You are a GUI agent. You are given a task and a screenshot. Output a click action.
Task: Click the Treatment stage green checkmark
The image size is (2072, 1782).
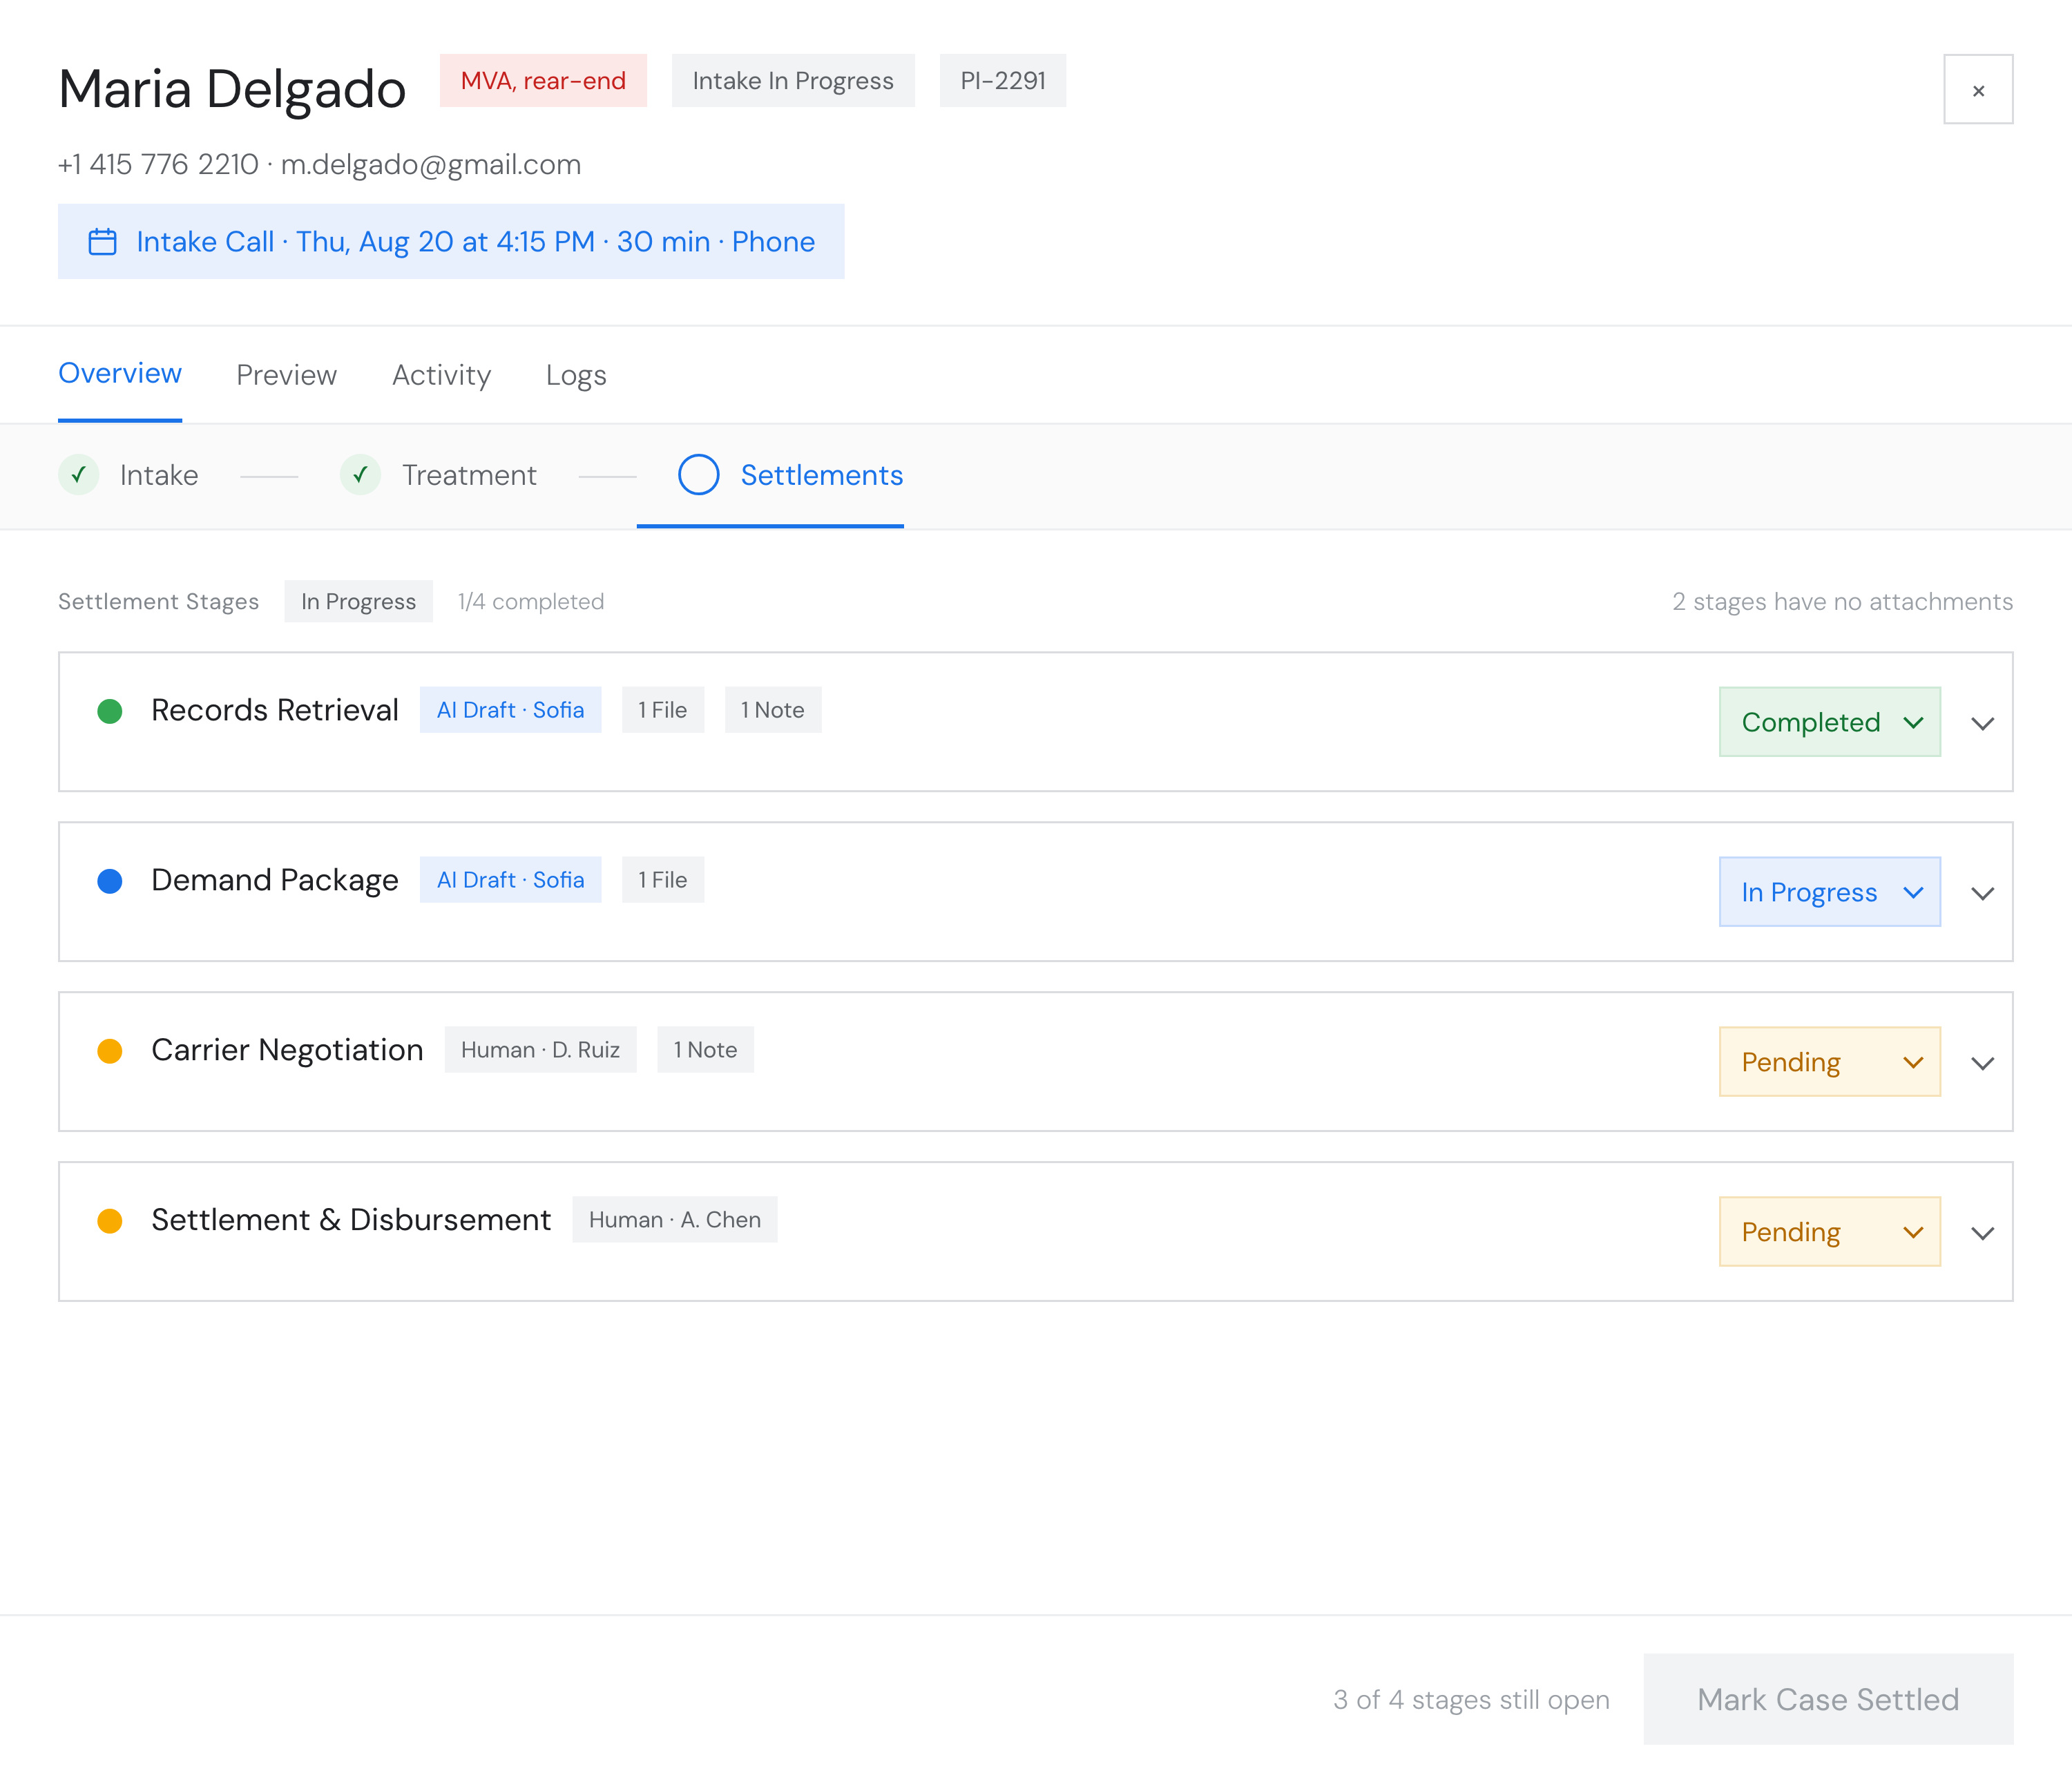[360, 475]
